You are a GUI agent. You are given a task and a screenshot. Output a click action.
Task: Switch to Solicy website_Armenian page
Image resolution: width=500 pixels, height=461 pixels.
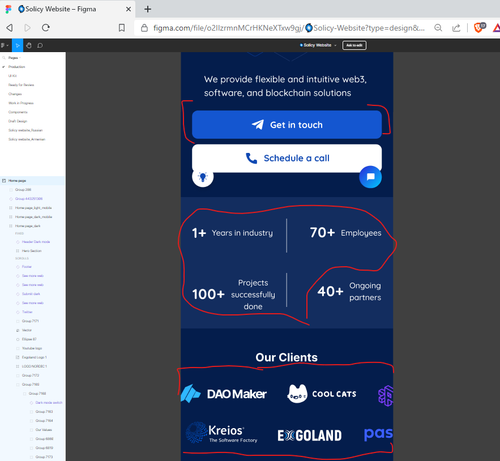tap(27, 139)
